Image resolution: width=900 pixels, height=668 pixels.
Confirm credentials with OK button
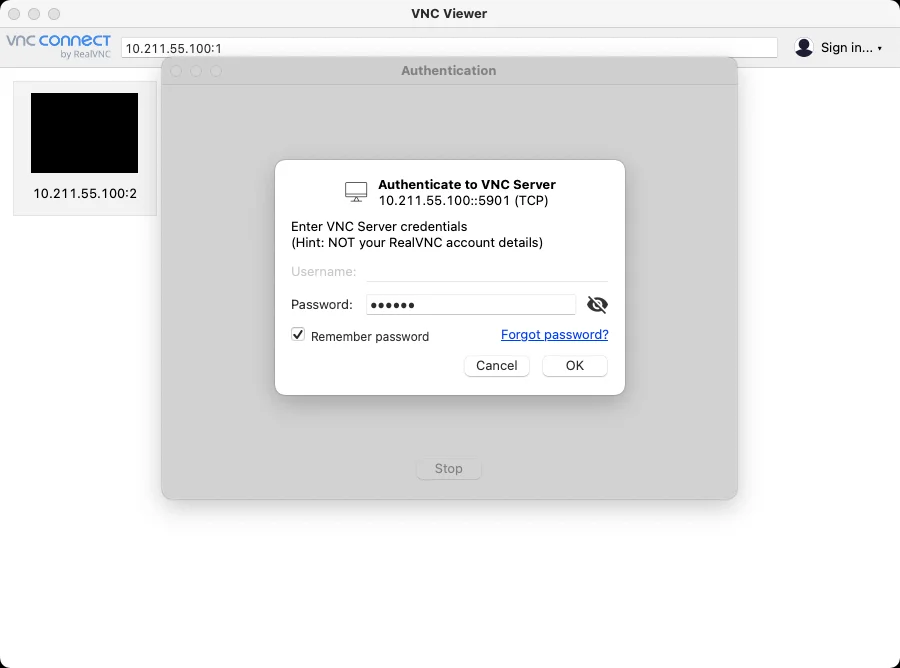tap(575, 366)
